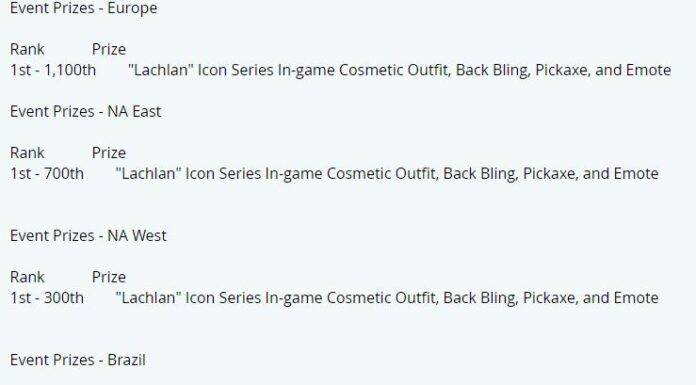Image resolution: width=696 pixels, height=385 pixels.
Task: Select the Rank column header under NA West
Action: pos(27,277)
